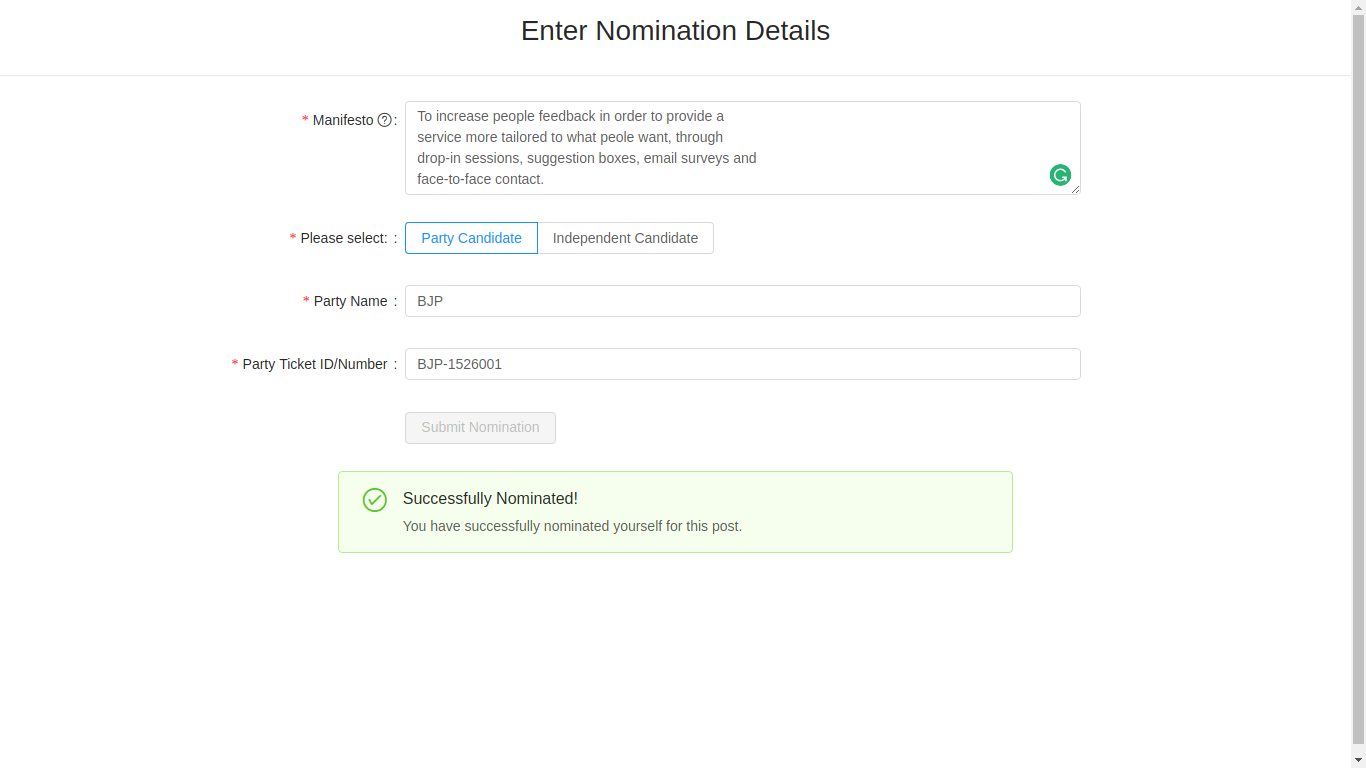Click the scrollbar up arrow

tap(1358, 6)
